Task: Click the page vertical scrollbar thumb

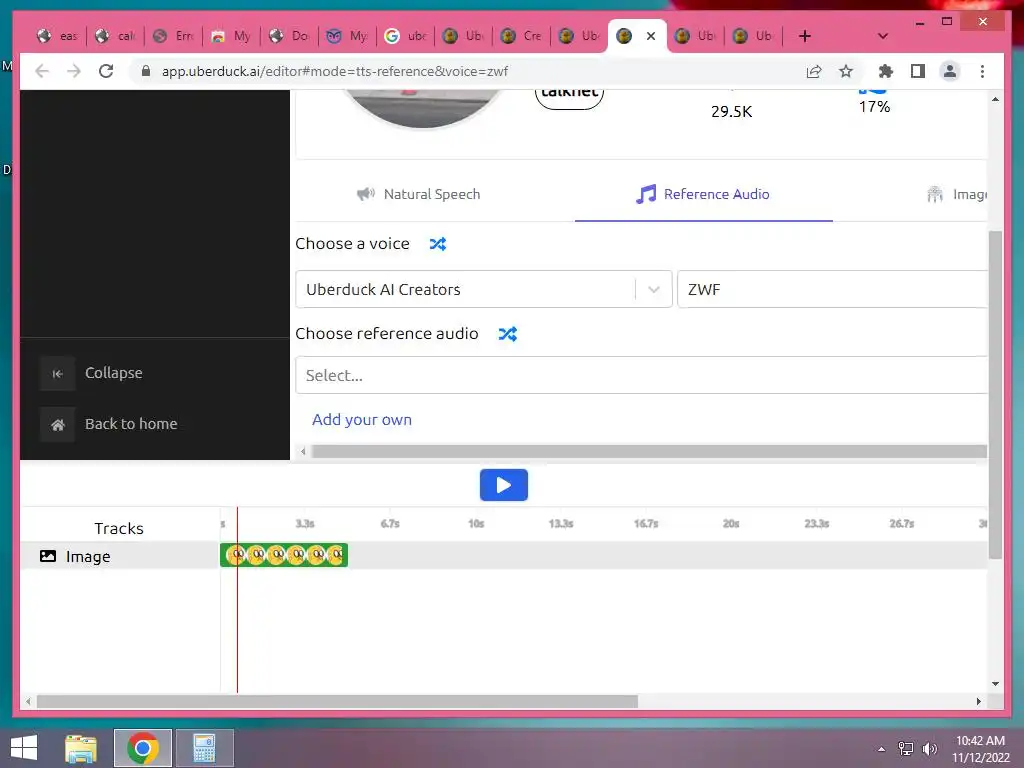Action: [995, 394]
